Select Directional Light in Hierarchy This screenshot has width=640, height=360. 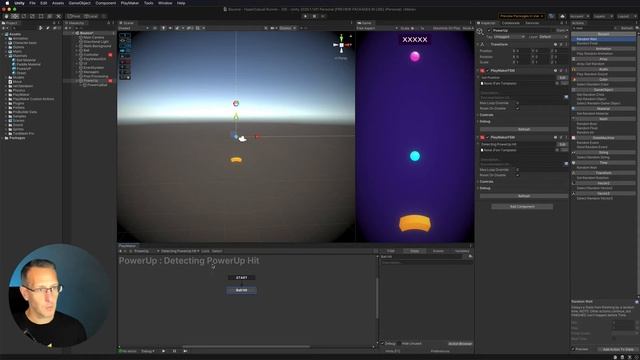coord(96,42)
